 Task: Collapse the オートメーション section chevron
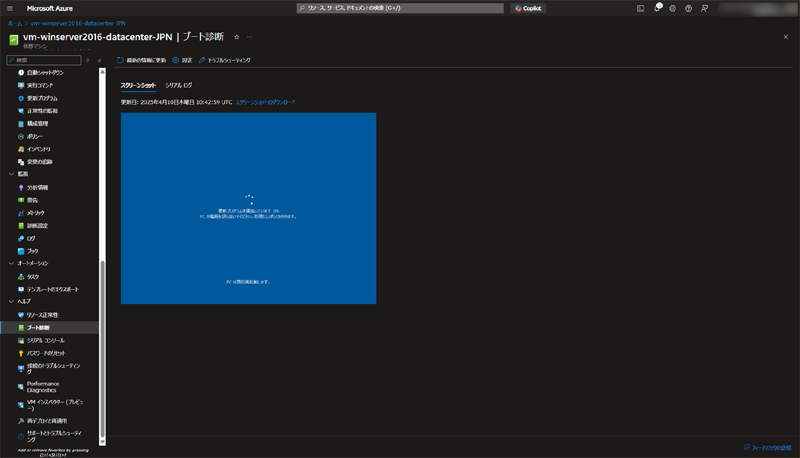click(11, 263)
